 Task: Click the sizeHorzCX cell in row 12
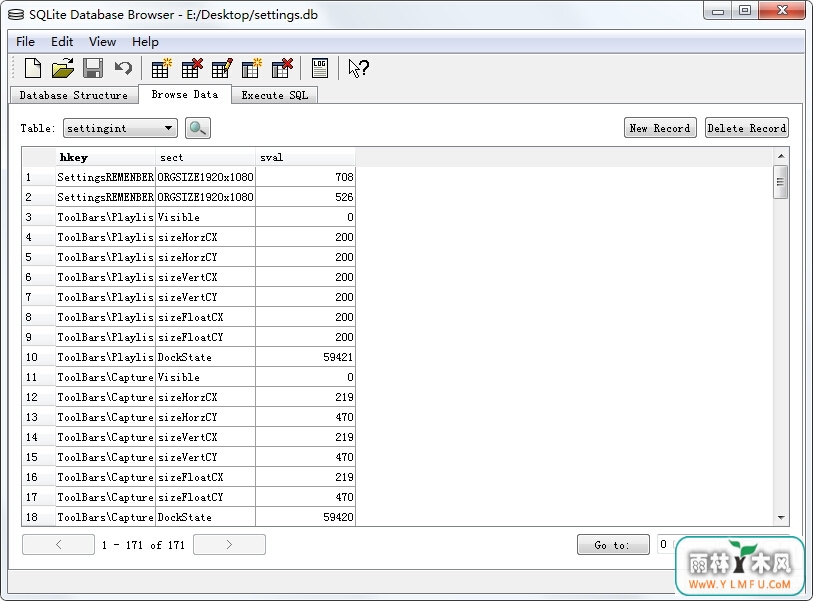[205, 397]
